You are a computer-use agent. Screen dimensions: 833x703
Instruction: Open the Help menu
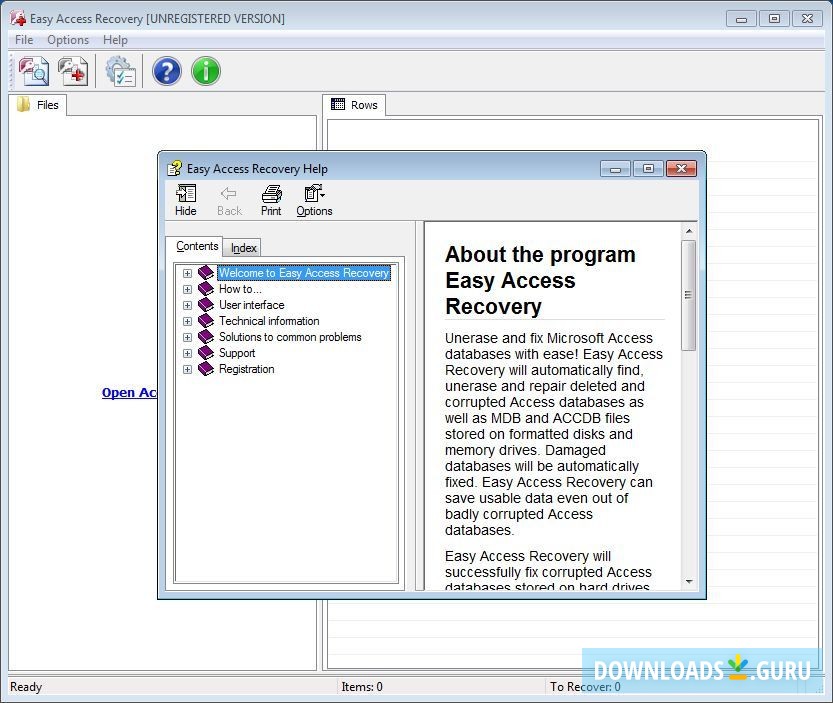(115, 40)
